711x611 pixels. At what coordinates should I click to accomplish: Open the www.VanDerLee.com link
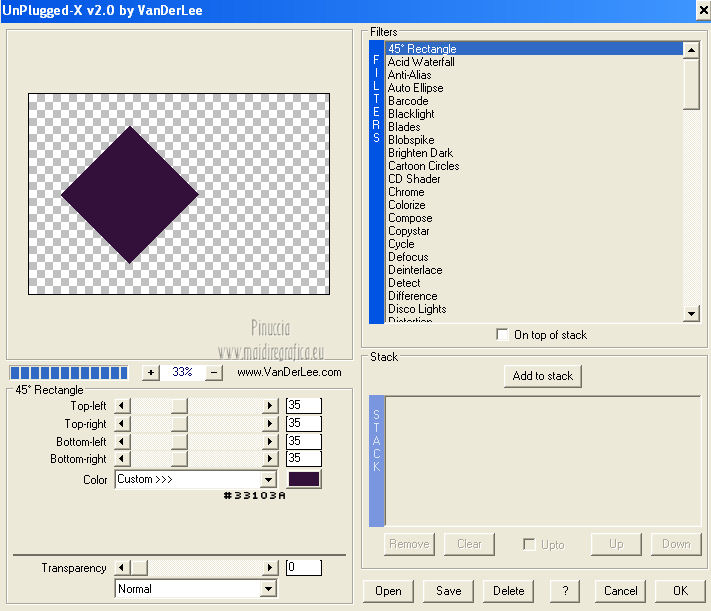[x=289, y=372]
